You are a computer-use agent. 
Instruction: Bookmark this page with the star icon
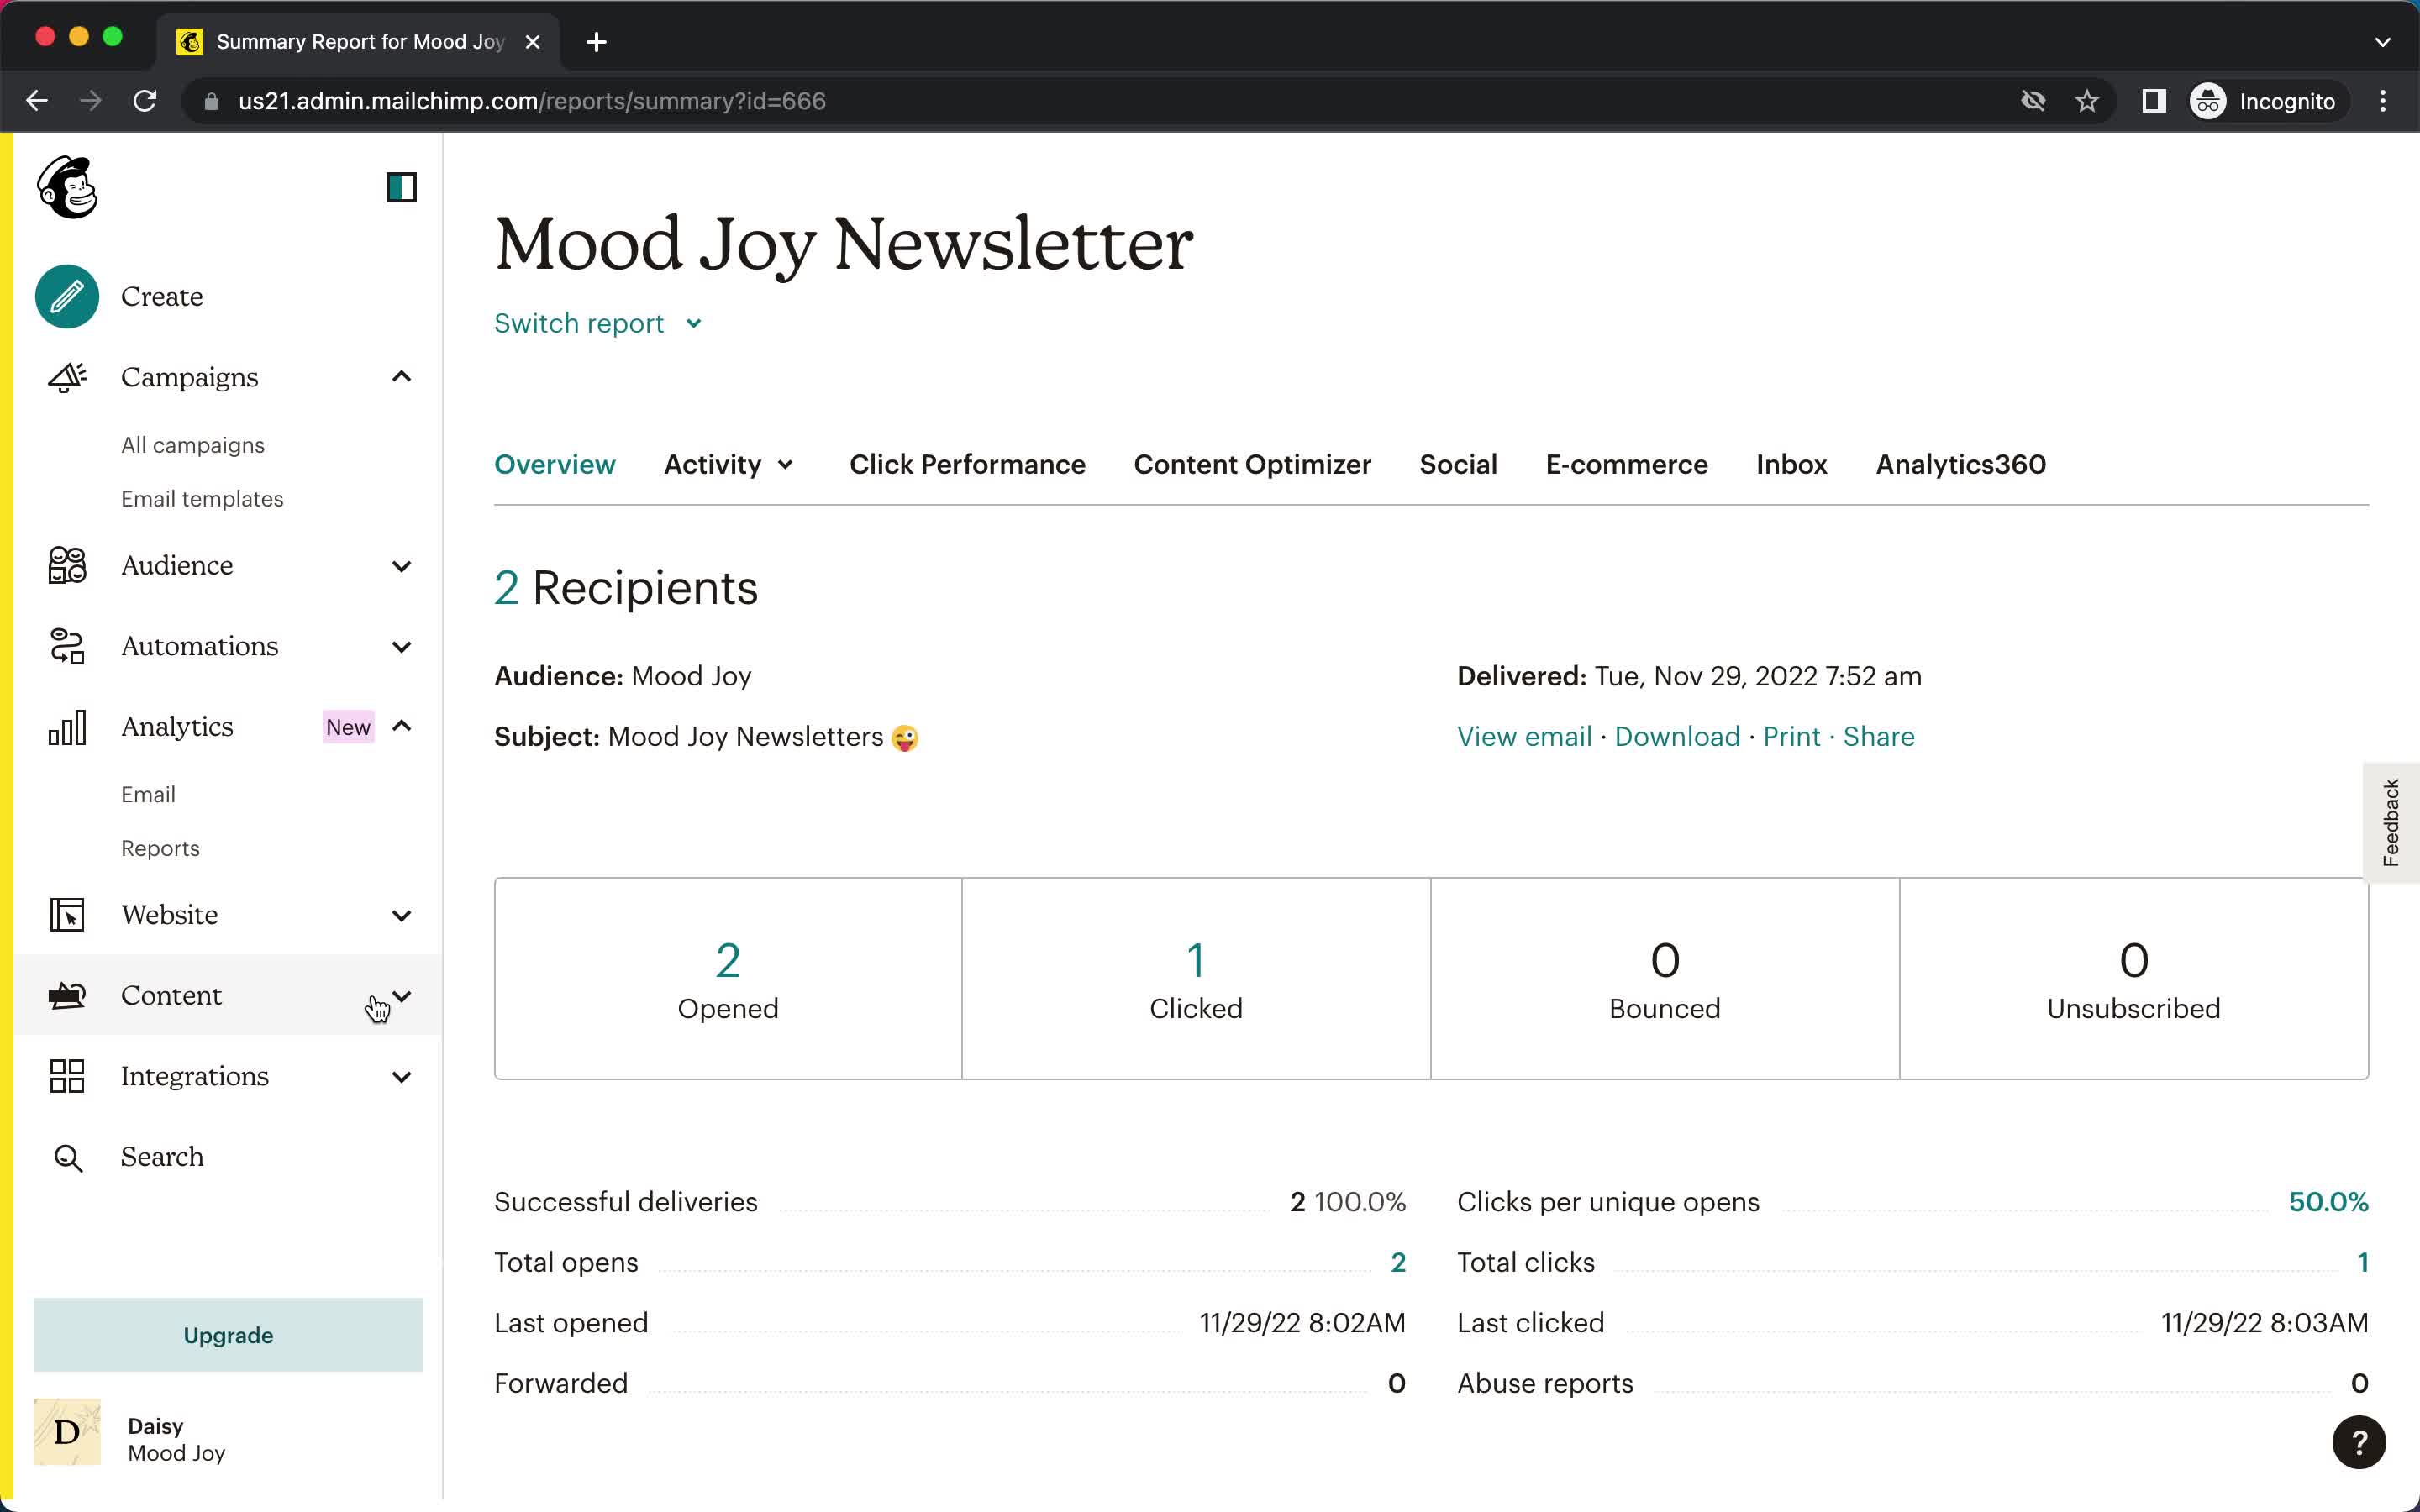coord(2087,101)
